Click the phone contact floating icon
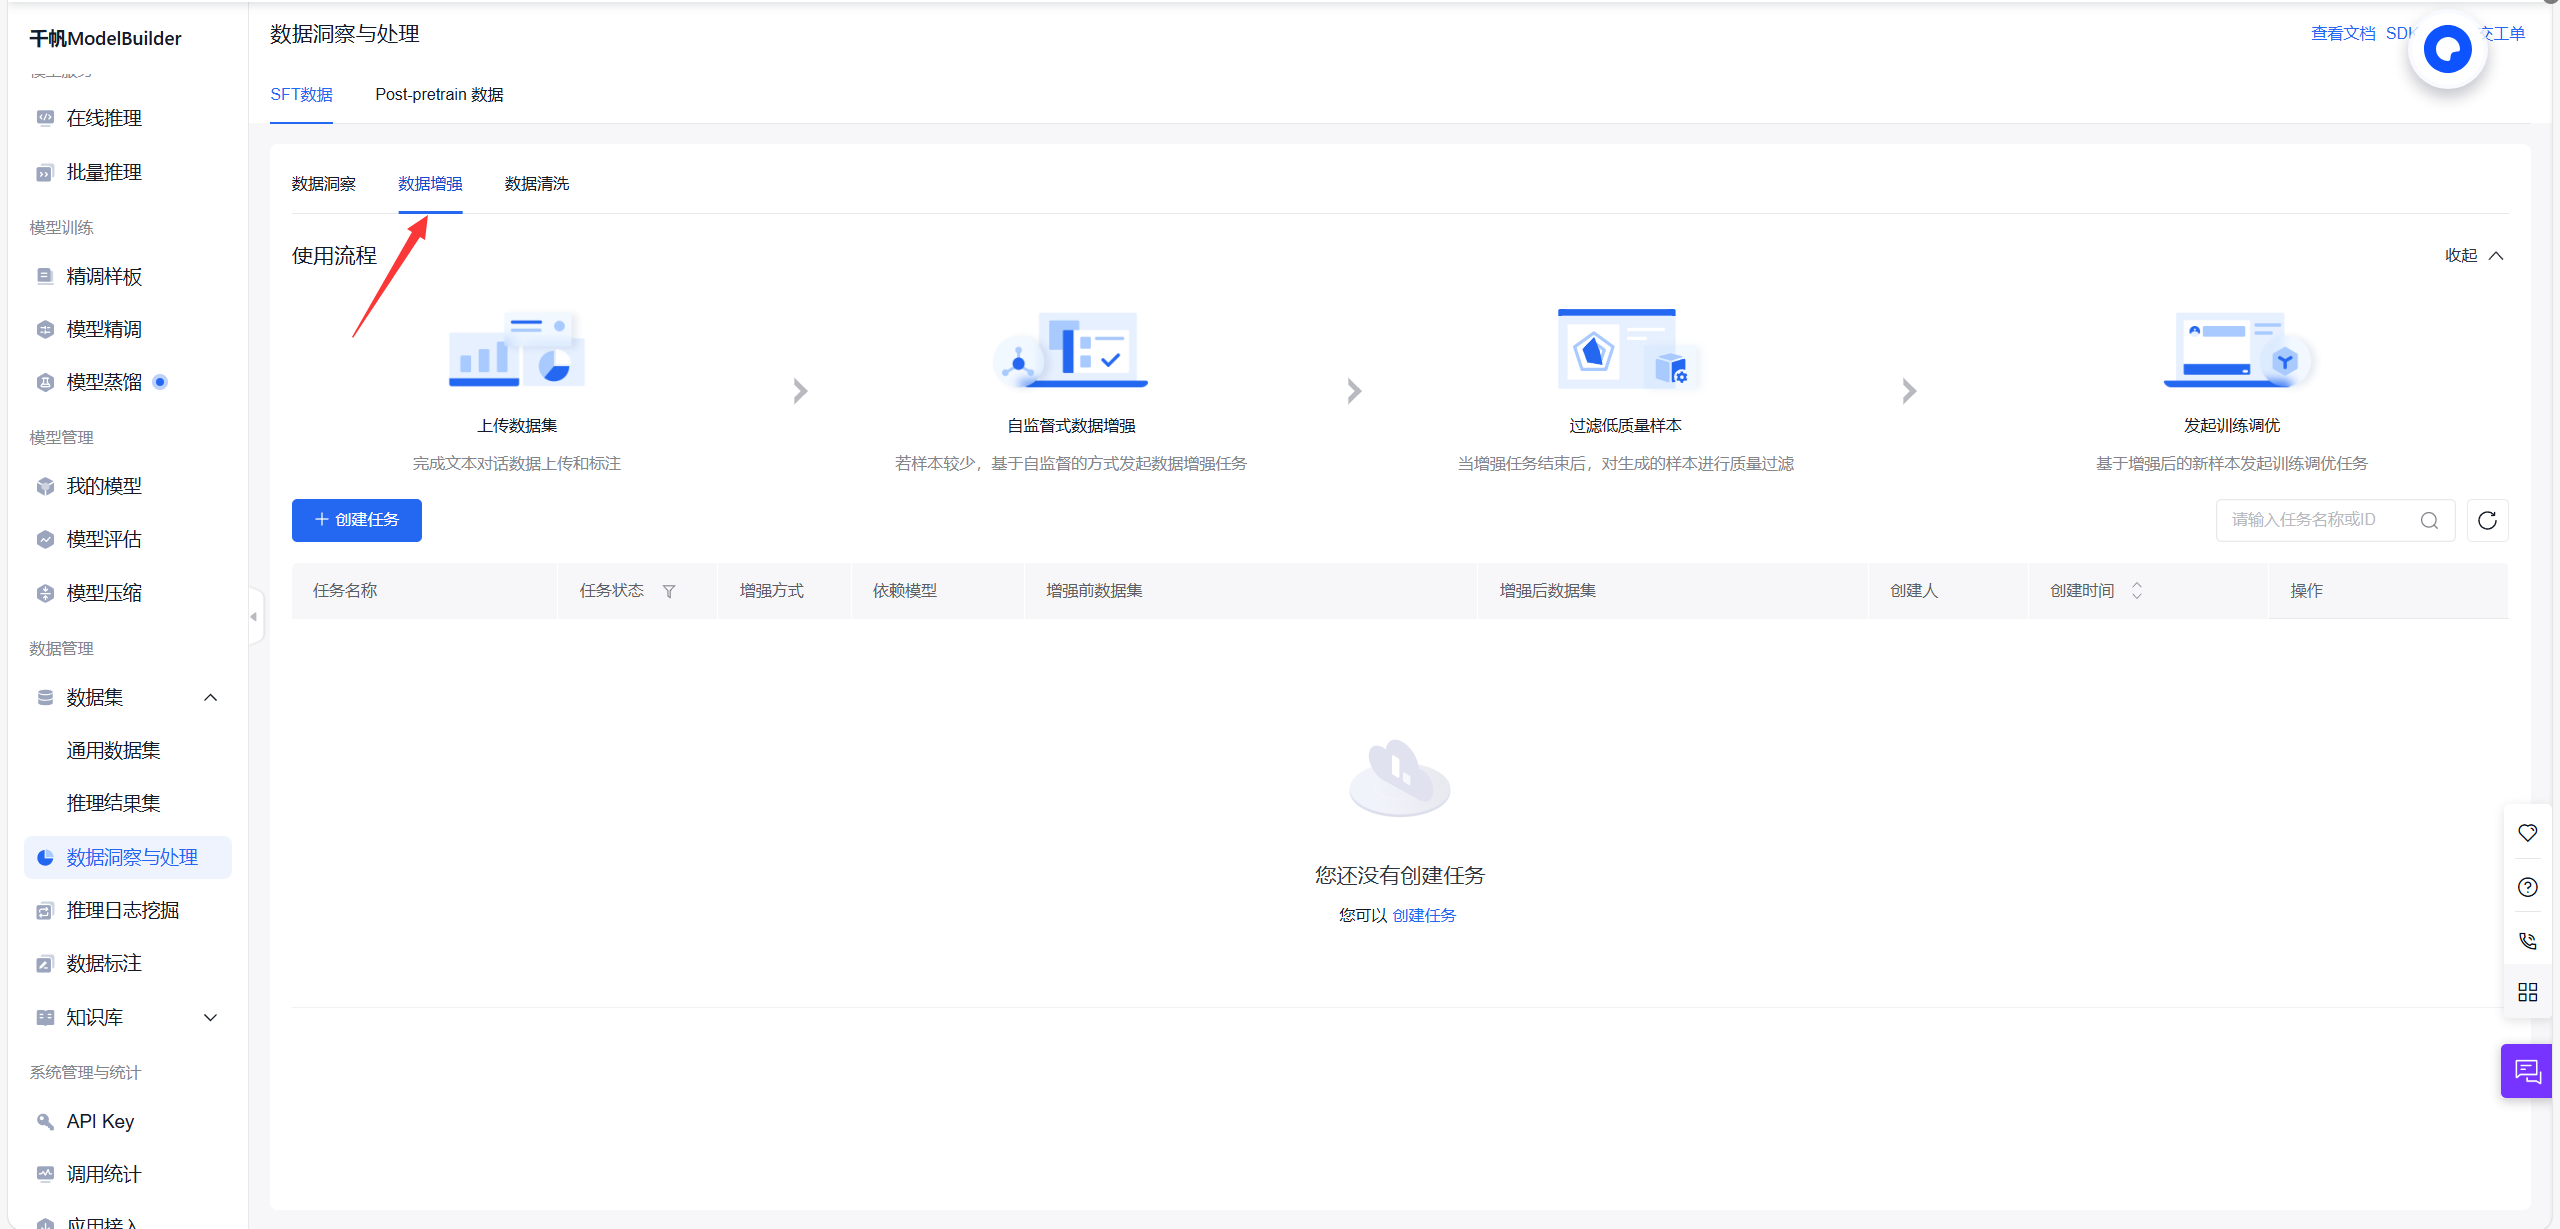Viewport: 2560px width, 1229px height. (x=2527, y=940)
